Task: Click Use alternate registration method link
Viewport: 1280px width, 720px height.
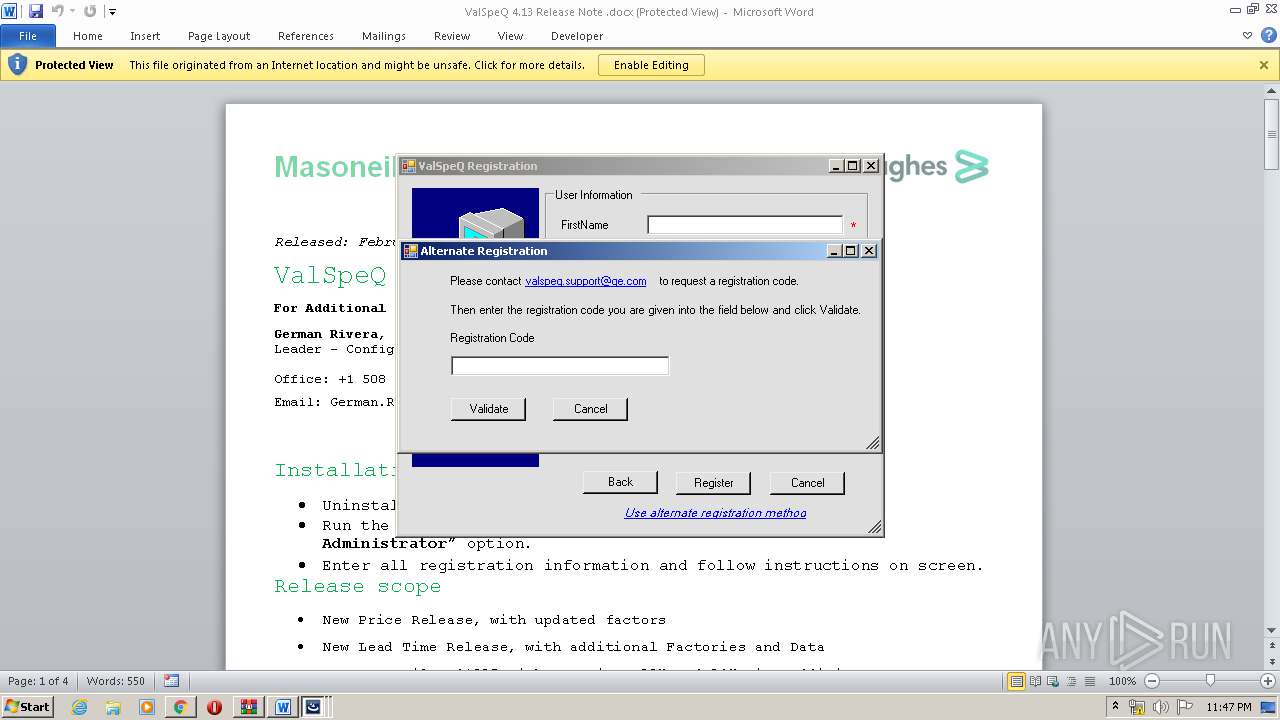Action: click(x=715, y=513)
